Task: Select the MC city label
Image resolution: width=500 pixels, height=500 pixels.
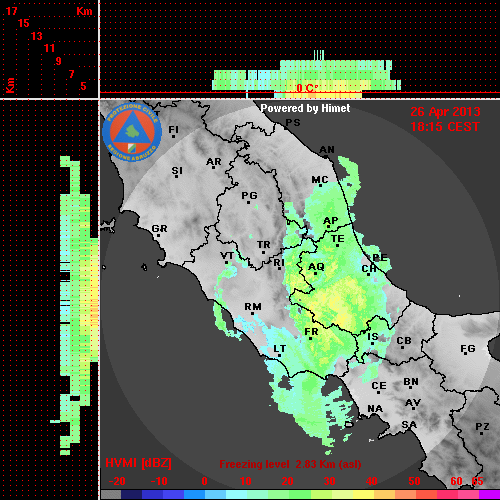Action: (x=320, y=180)
